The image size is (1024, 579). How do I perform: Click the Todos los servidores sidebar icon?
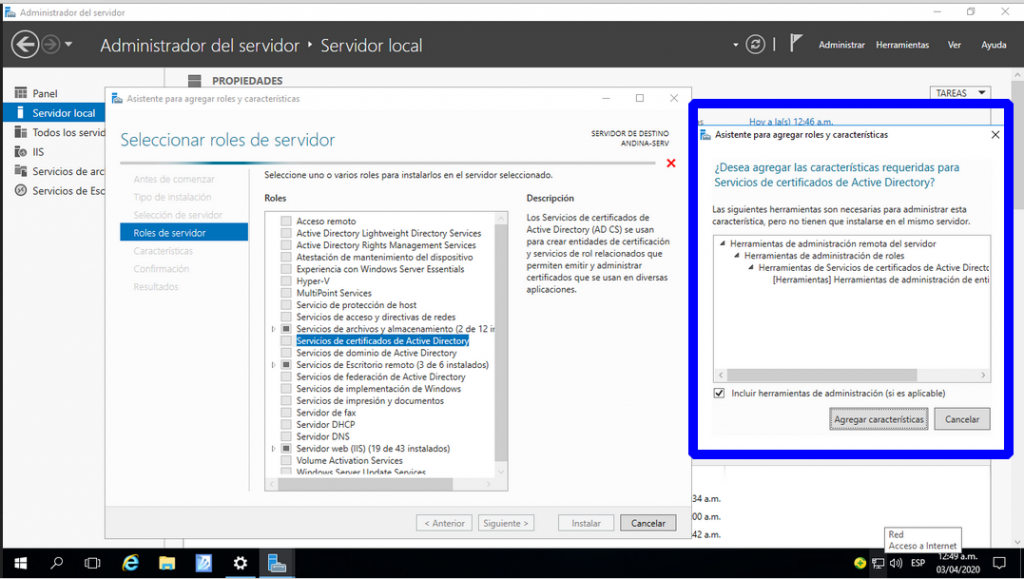(x=21, y=133)
